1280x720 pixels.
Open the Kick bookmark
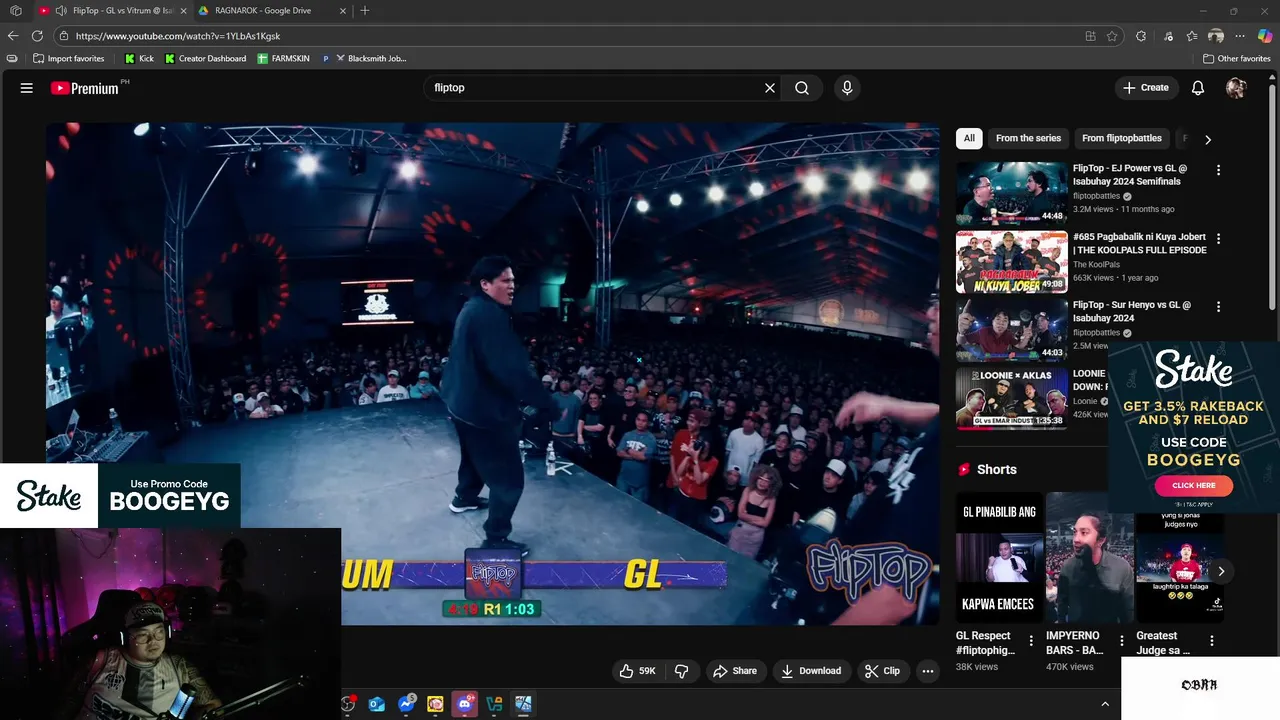point(139,58)
